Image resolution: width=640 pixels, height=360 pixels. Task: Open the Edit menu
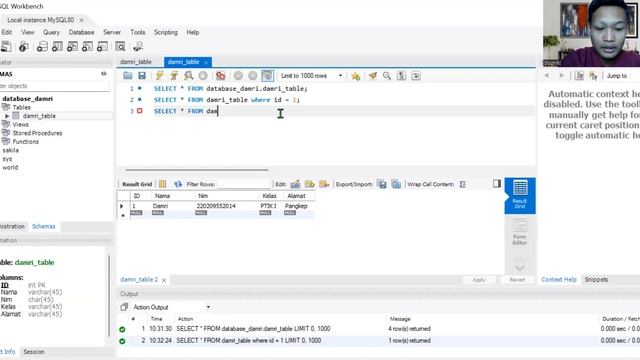[x=7, y=32]
